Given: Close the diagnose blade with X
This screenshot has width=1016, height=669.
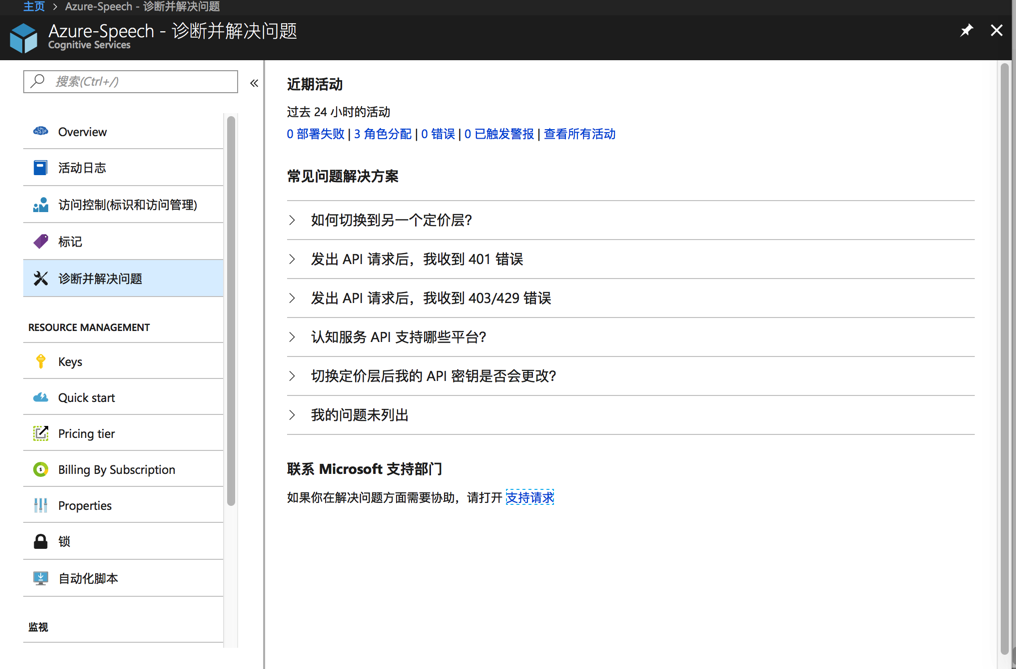Looking at the screenshot, I should click(x=997, y=30).
